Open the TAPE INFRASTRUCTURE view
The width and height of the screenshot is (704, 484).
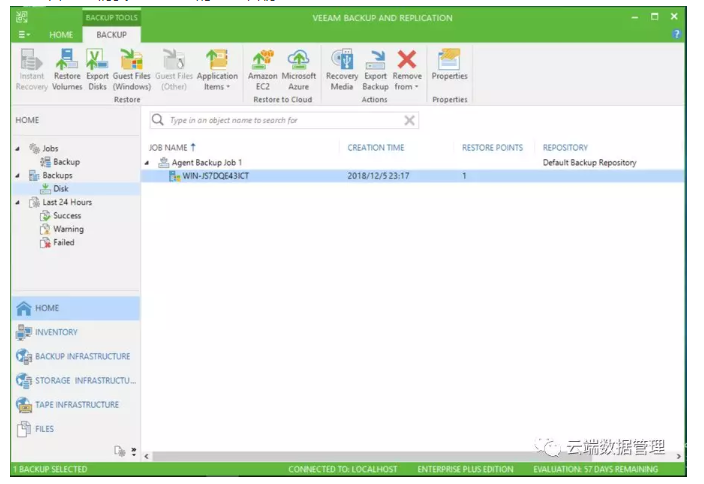[76, 405]
